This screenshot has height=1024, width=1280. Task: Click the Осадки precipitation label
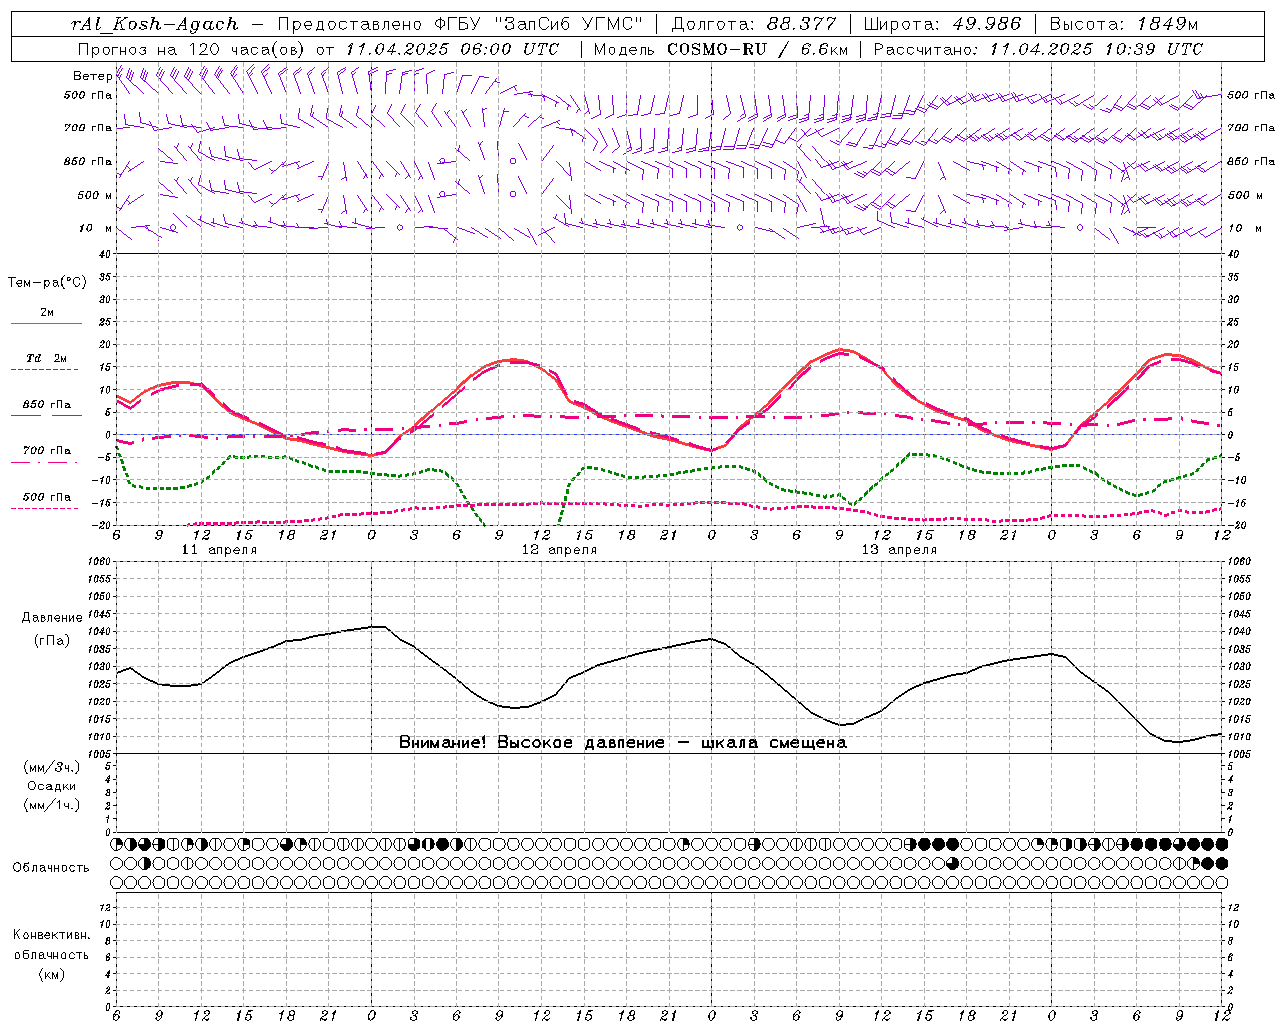(52, 786)
